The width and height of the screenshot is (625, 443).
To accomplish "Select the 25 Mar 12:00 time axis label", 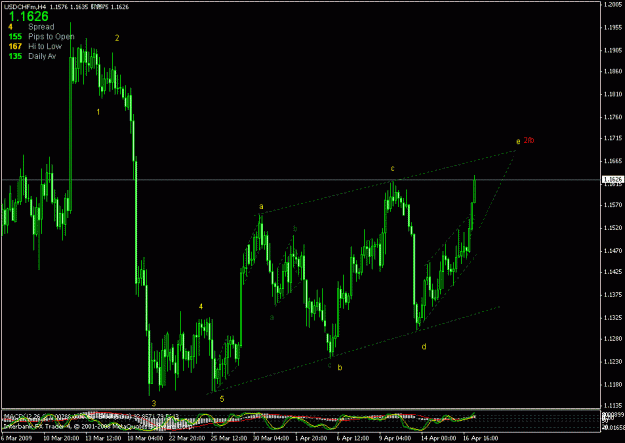I will pyautogui.click(x=228, y=438).
